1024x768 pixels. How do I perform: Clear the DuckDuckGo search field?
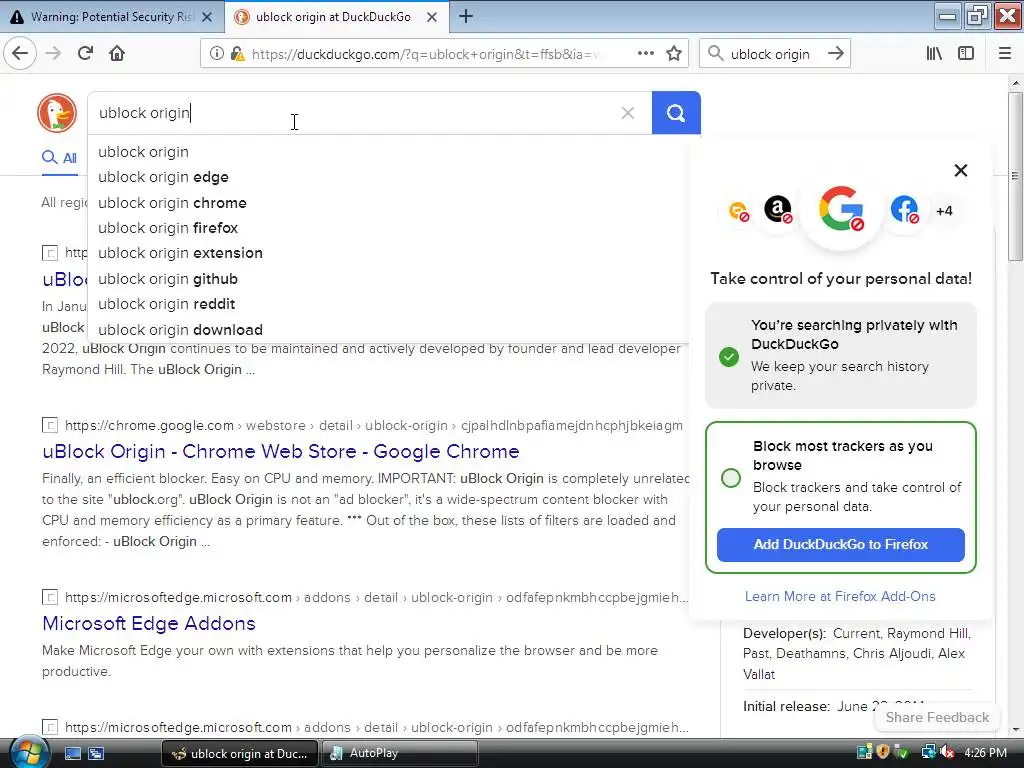[628, 113]
